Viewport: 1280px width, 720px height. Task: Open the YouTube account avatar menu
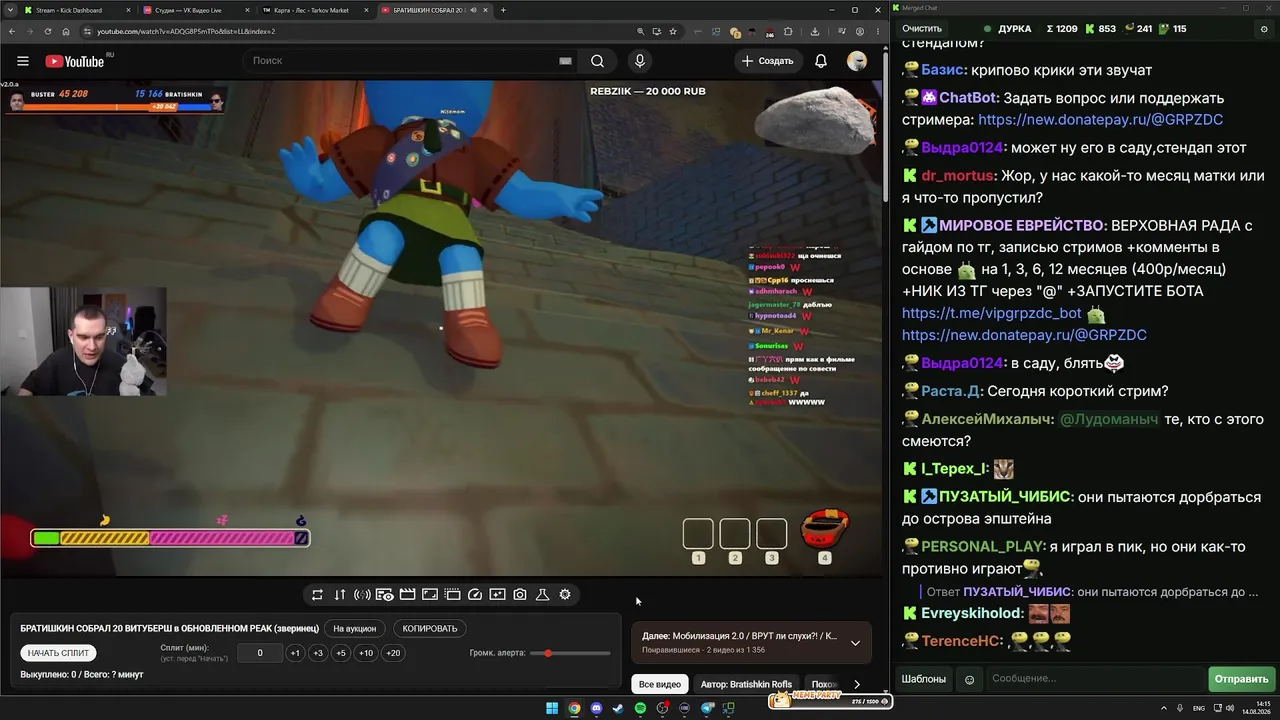pos(857,61)
